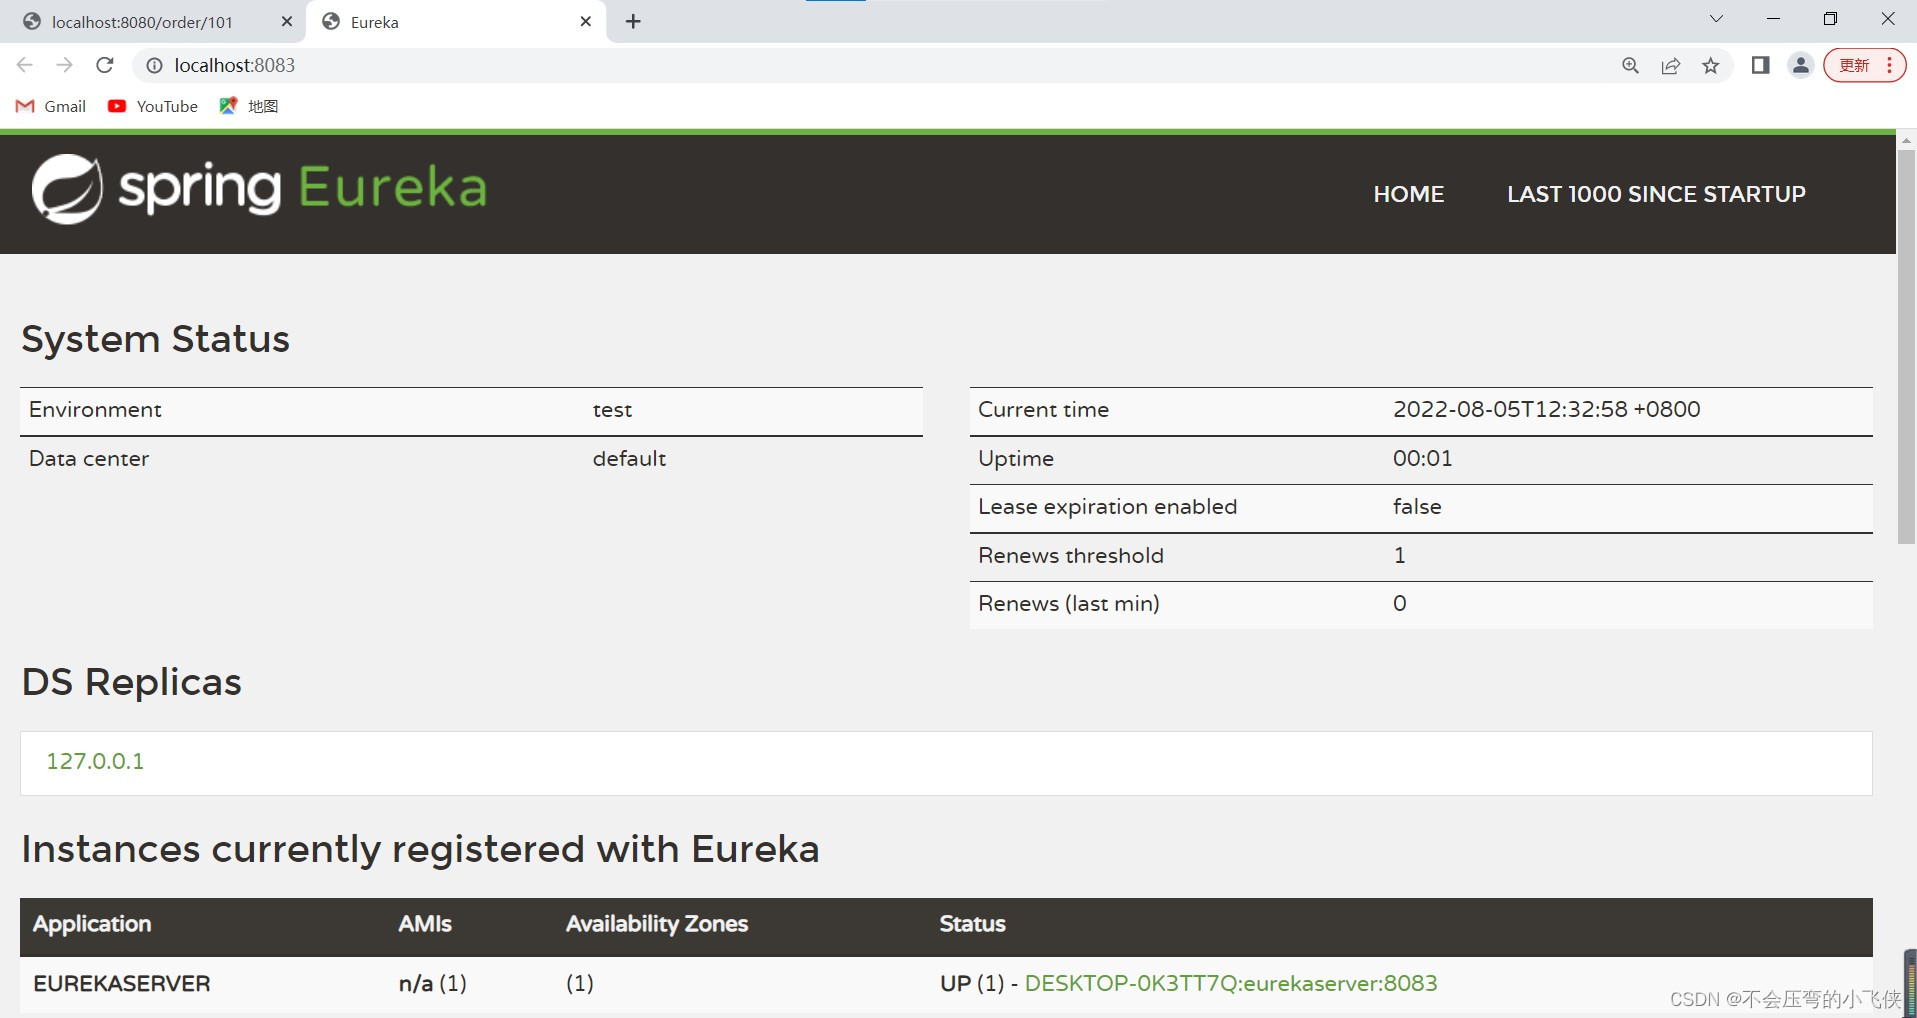Viewport: 1917px width, 1018px height.
Task: Click the red 更新 update button
Action: coord(1864,65)
